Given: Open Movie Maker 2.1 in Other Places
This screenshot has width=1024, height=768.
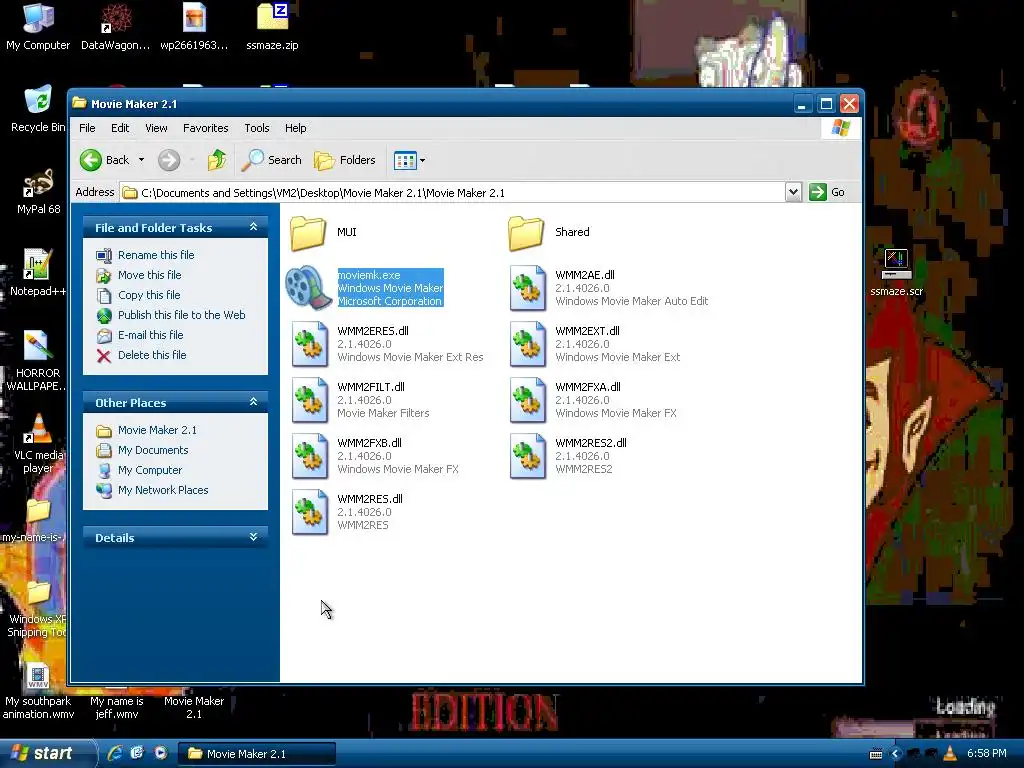Looking at the screenshot, I should pos(157,430).
